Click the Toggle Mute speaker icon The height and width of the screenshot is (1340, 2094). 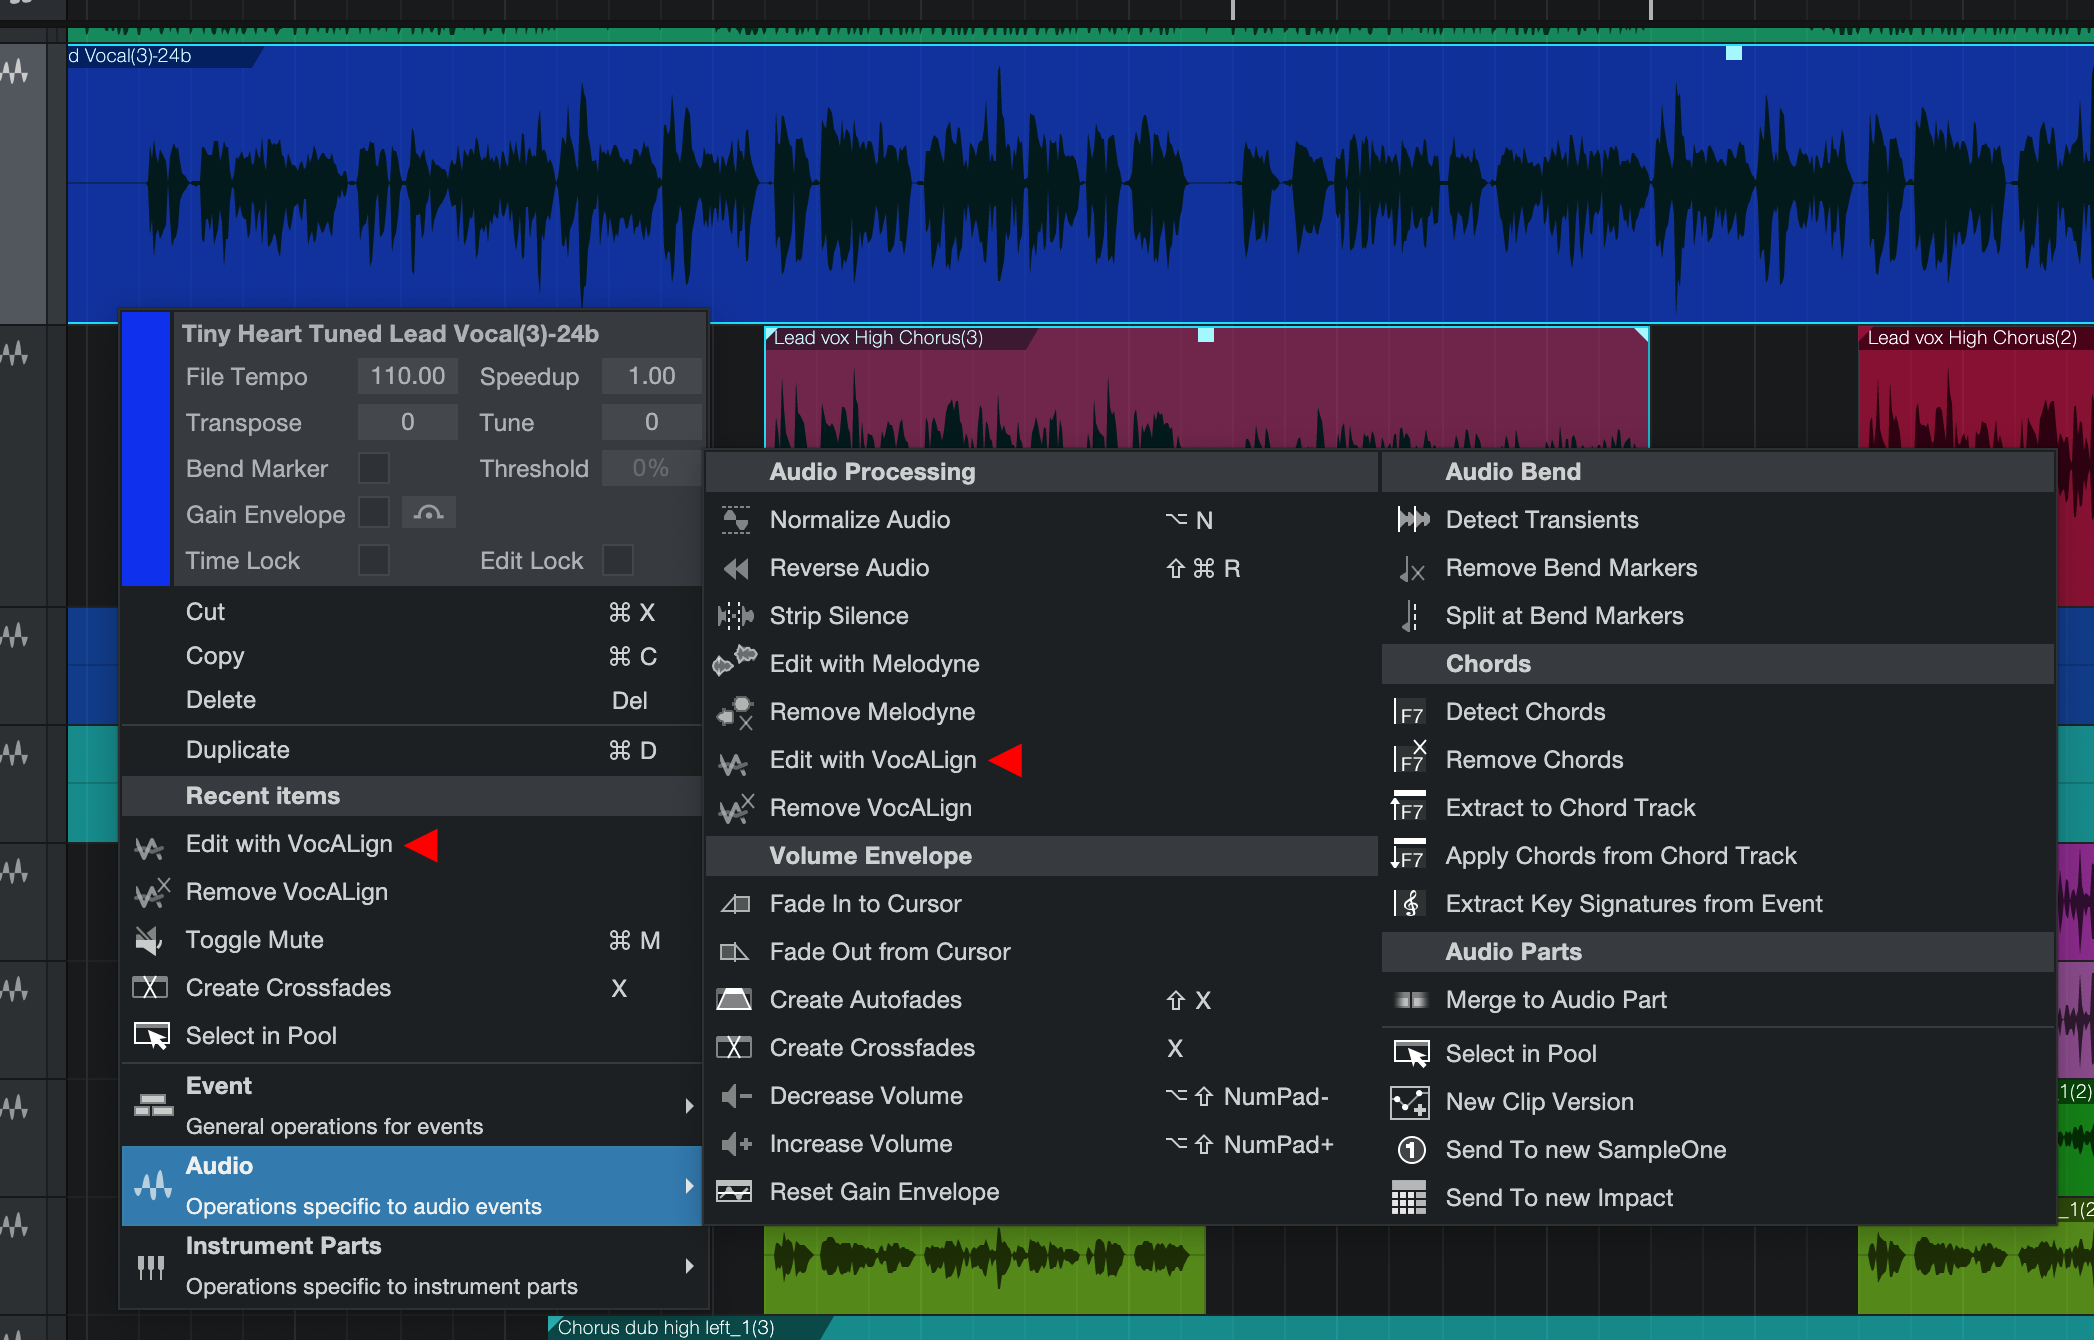[150, 940]
